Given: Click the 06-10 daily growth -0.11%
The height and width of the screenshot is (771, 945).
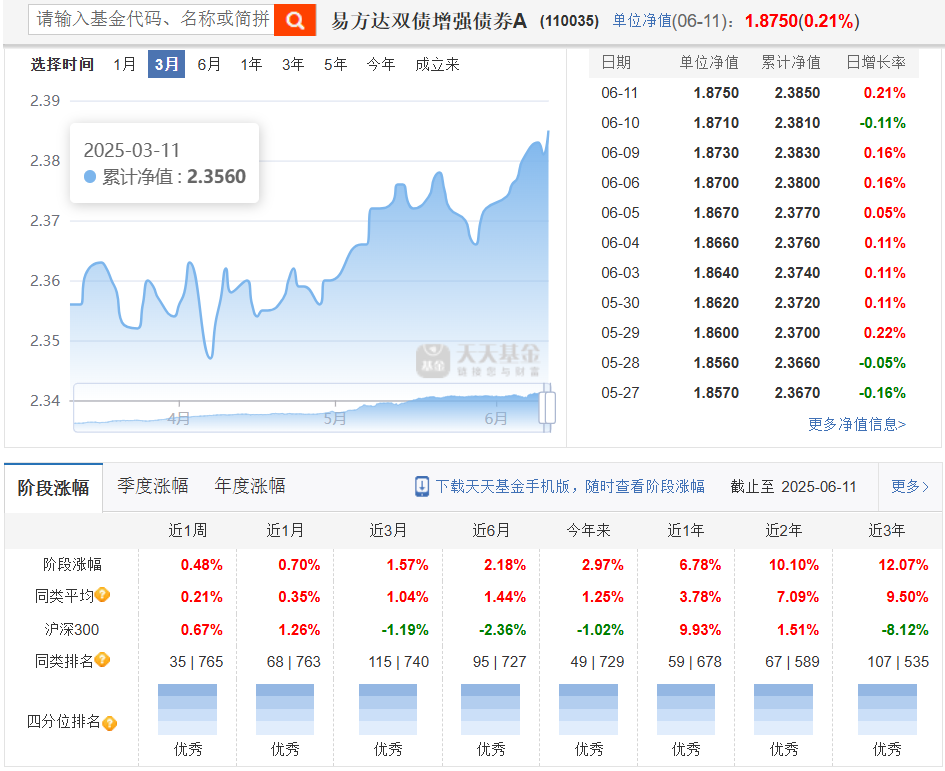Looking at the screenshot, I should [x=882, y=123].
